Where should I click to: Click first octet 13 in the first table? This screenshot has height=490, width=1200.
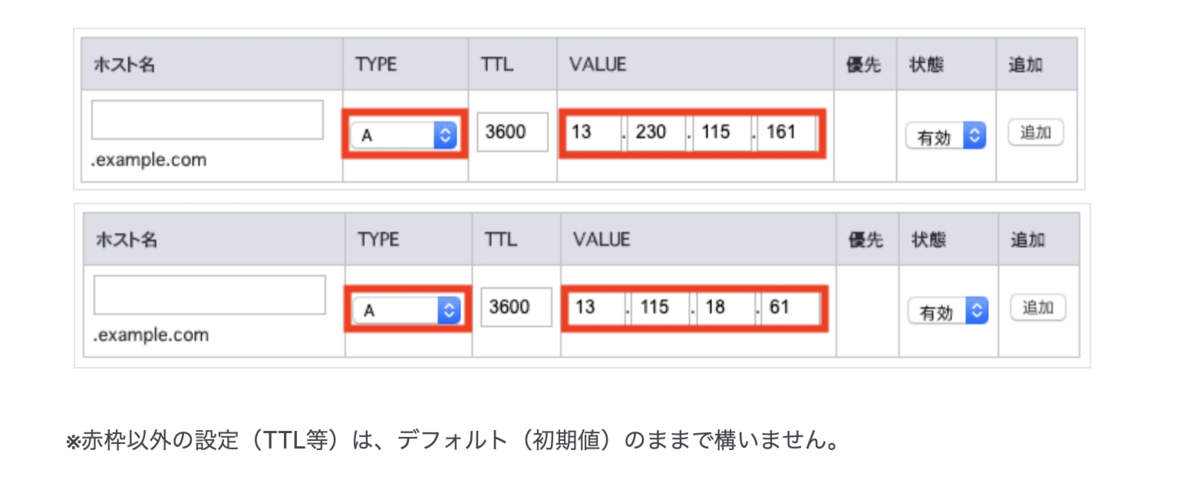coord(592,133)
